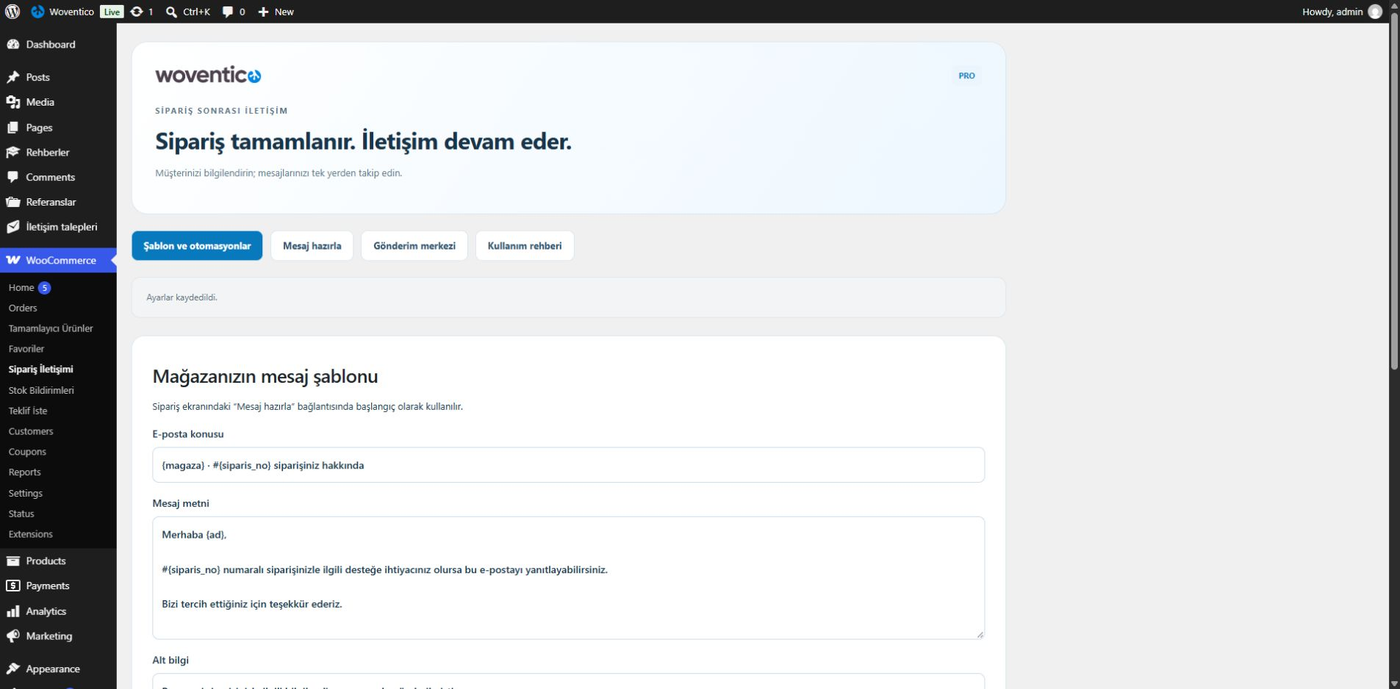Image resolution: width=1400 pixels, height=689 pixels.
Task: Click the WooCommerce logo icon
Action: coord(13,260)
